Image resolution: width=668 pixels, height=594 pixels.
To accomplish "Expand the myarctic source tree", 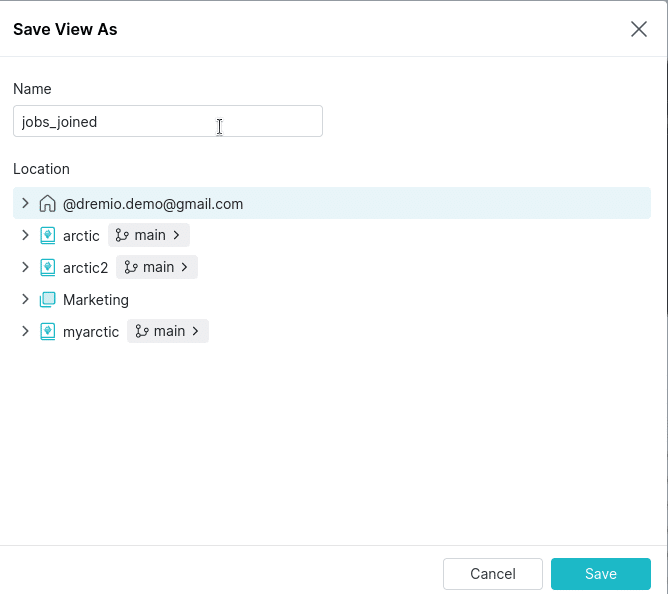I will 25,331.
